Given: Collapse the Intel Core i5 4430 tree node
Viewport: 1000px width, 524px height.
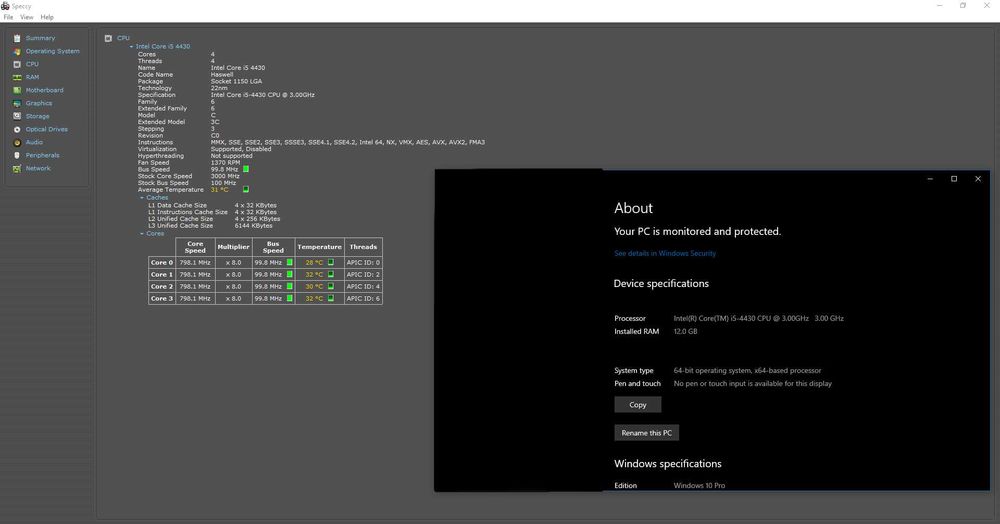Looking at the screenshot, I should click(x=131, y=47).
